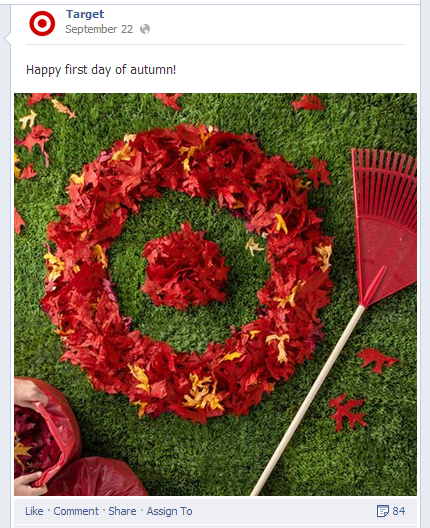Screen dimensions: 430x528
Task: Open the 84 notes count
Action: click(399, 511)
